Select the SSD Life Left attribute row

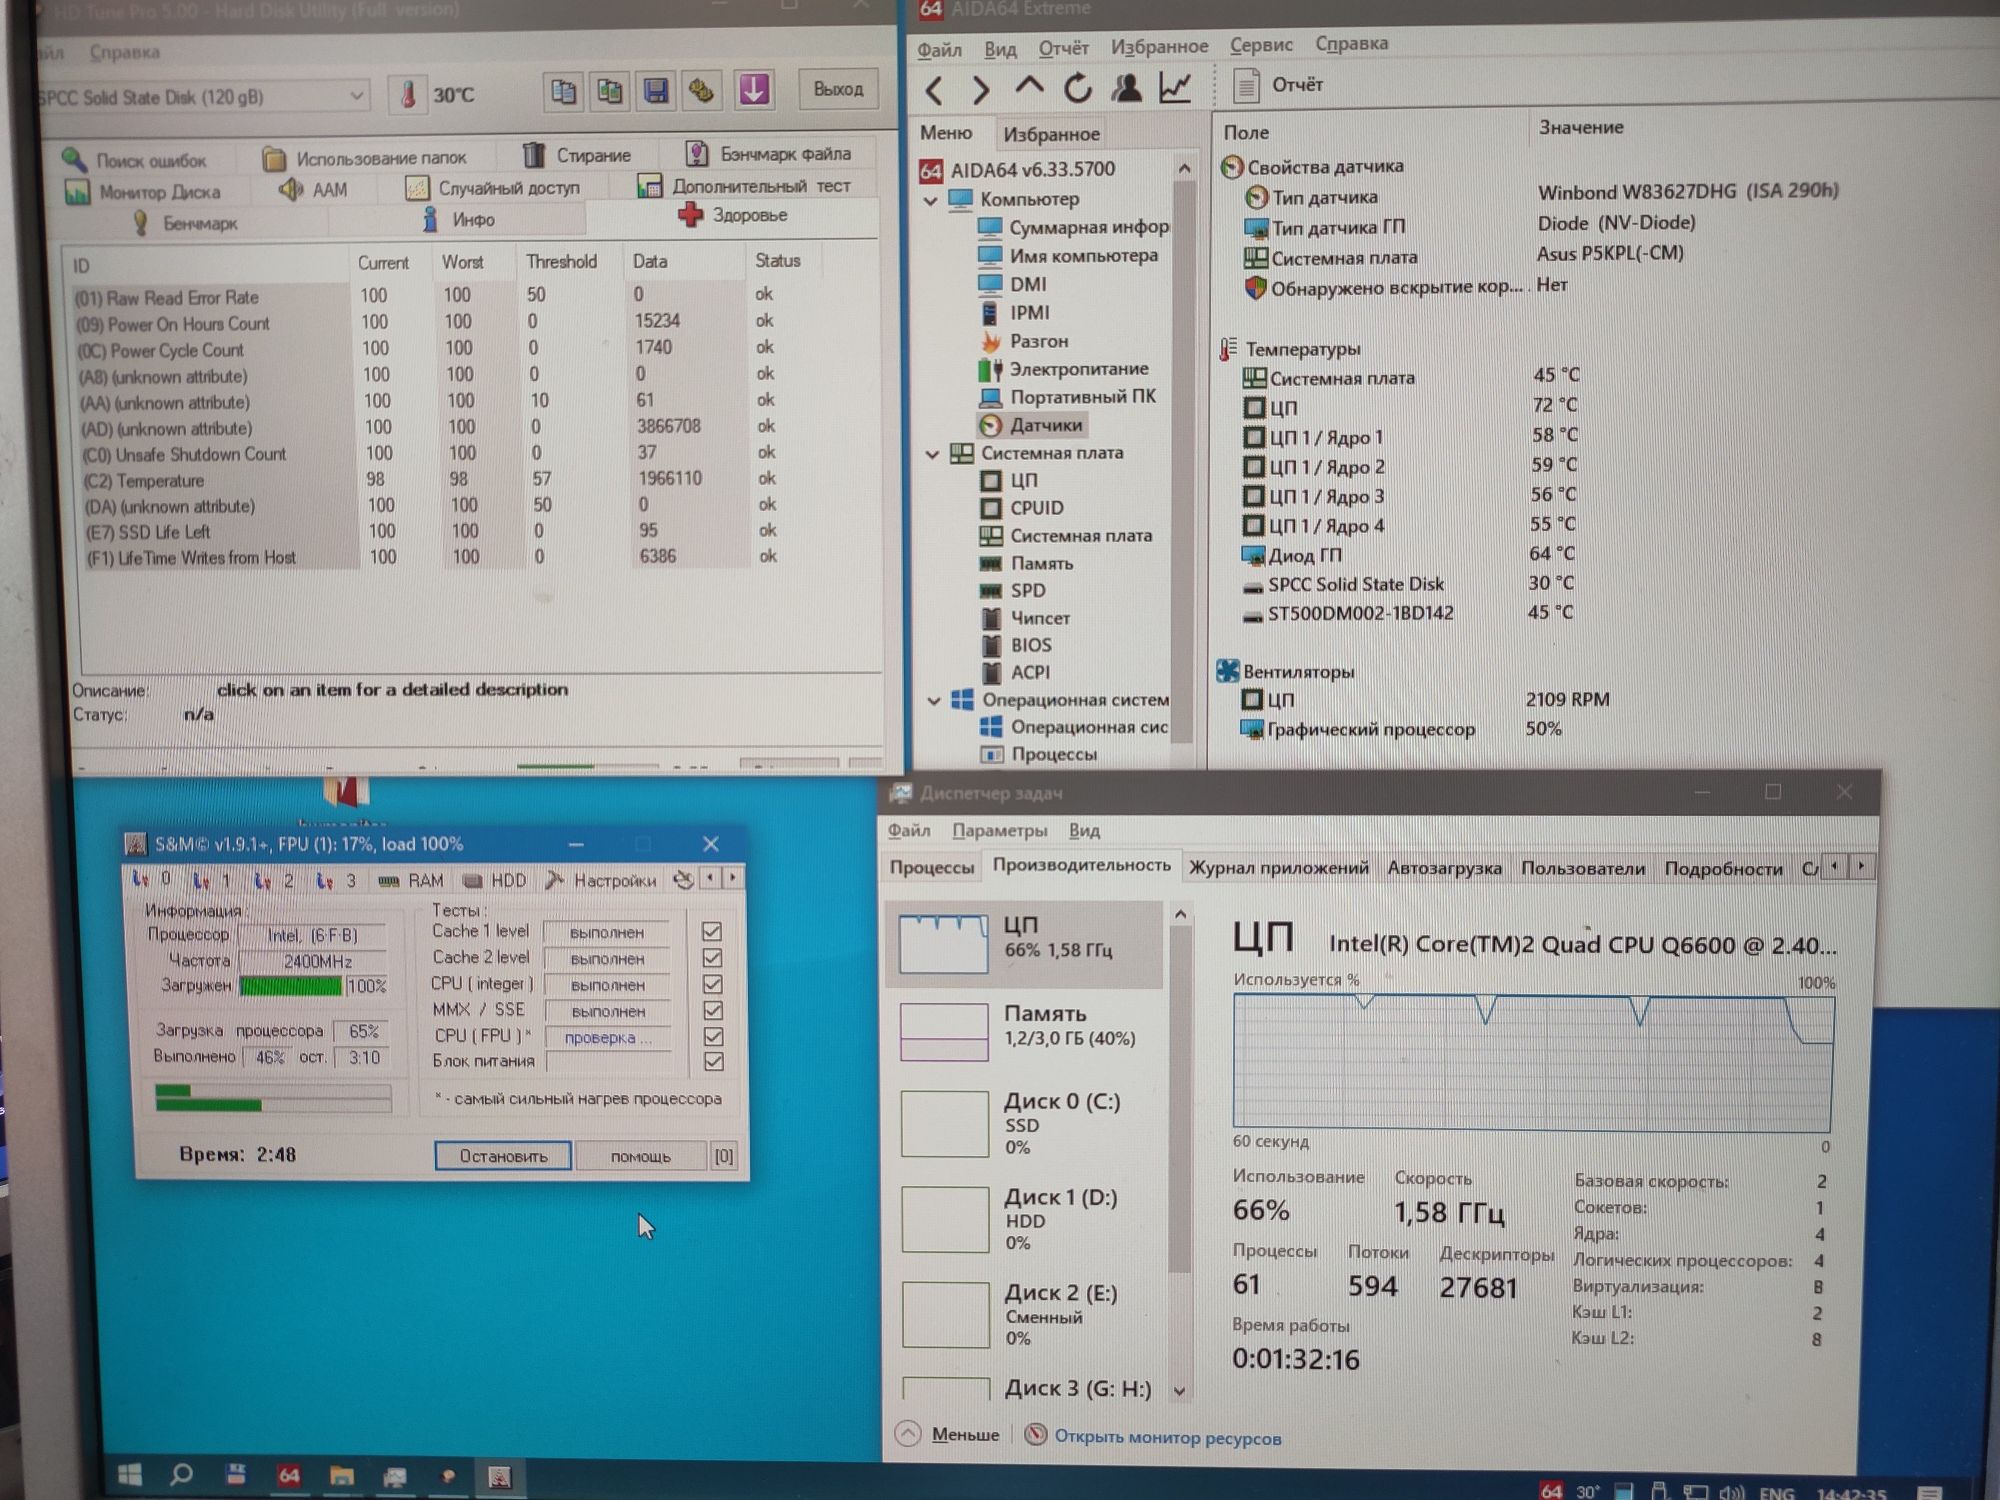[430, 531]
